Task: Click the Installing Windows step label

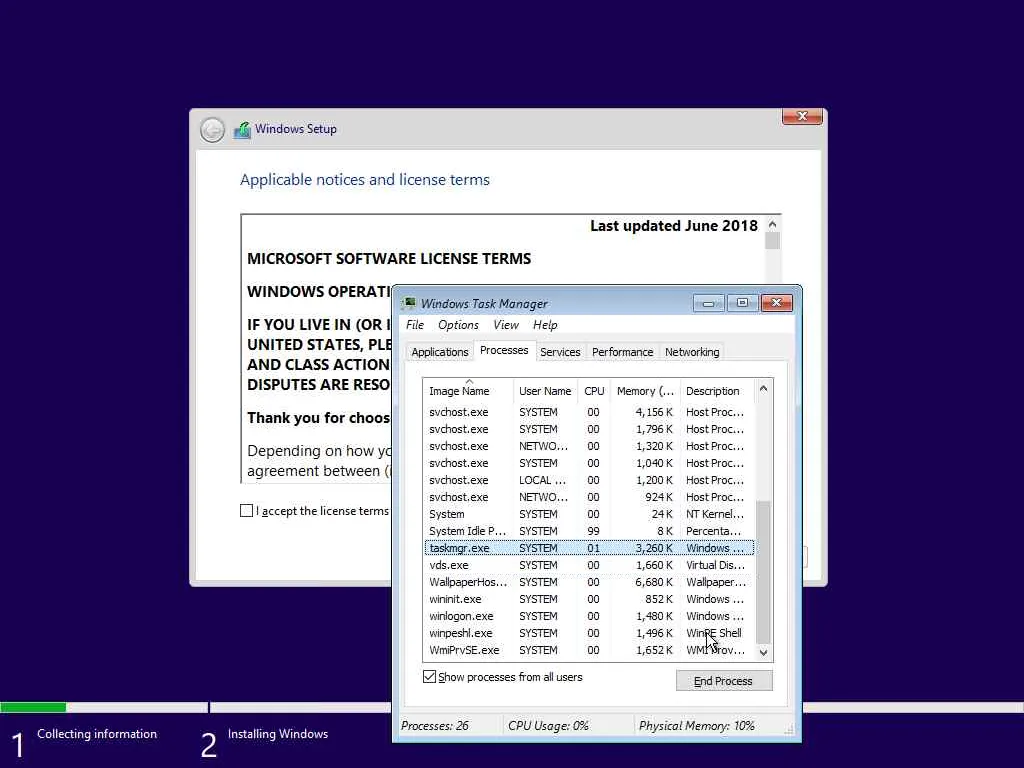Action: [x=278, y=734]
